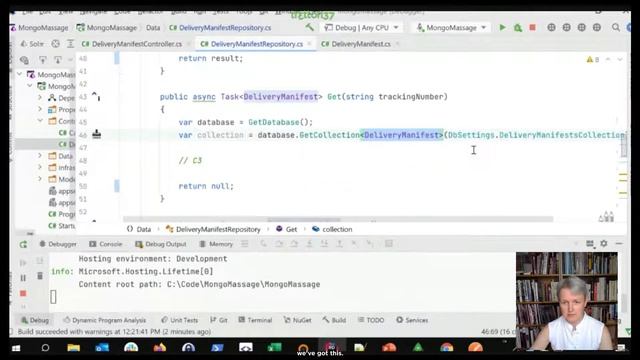Open the warnings indicator showing 8 issues
The image size is (640, 360).
click(x=593, y=60)
